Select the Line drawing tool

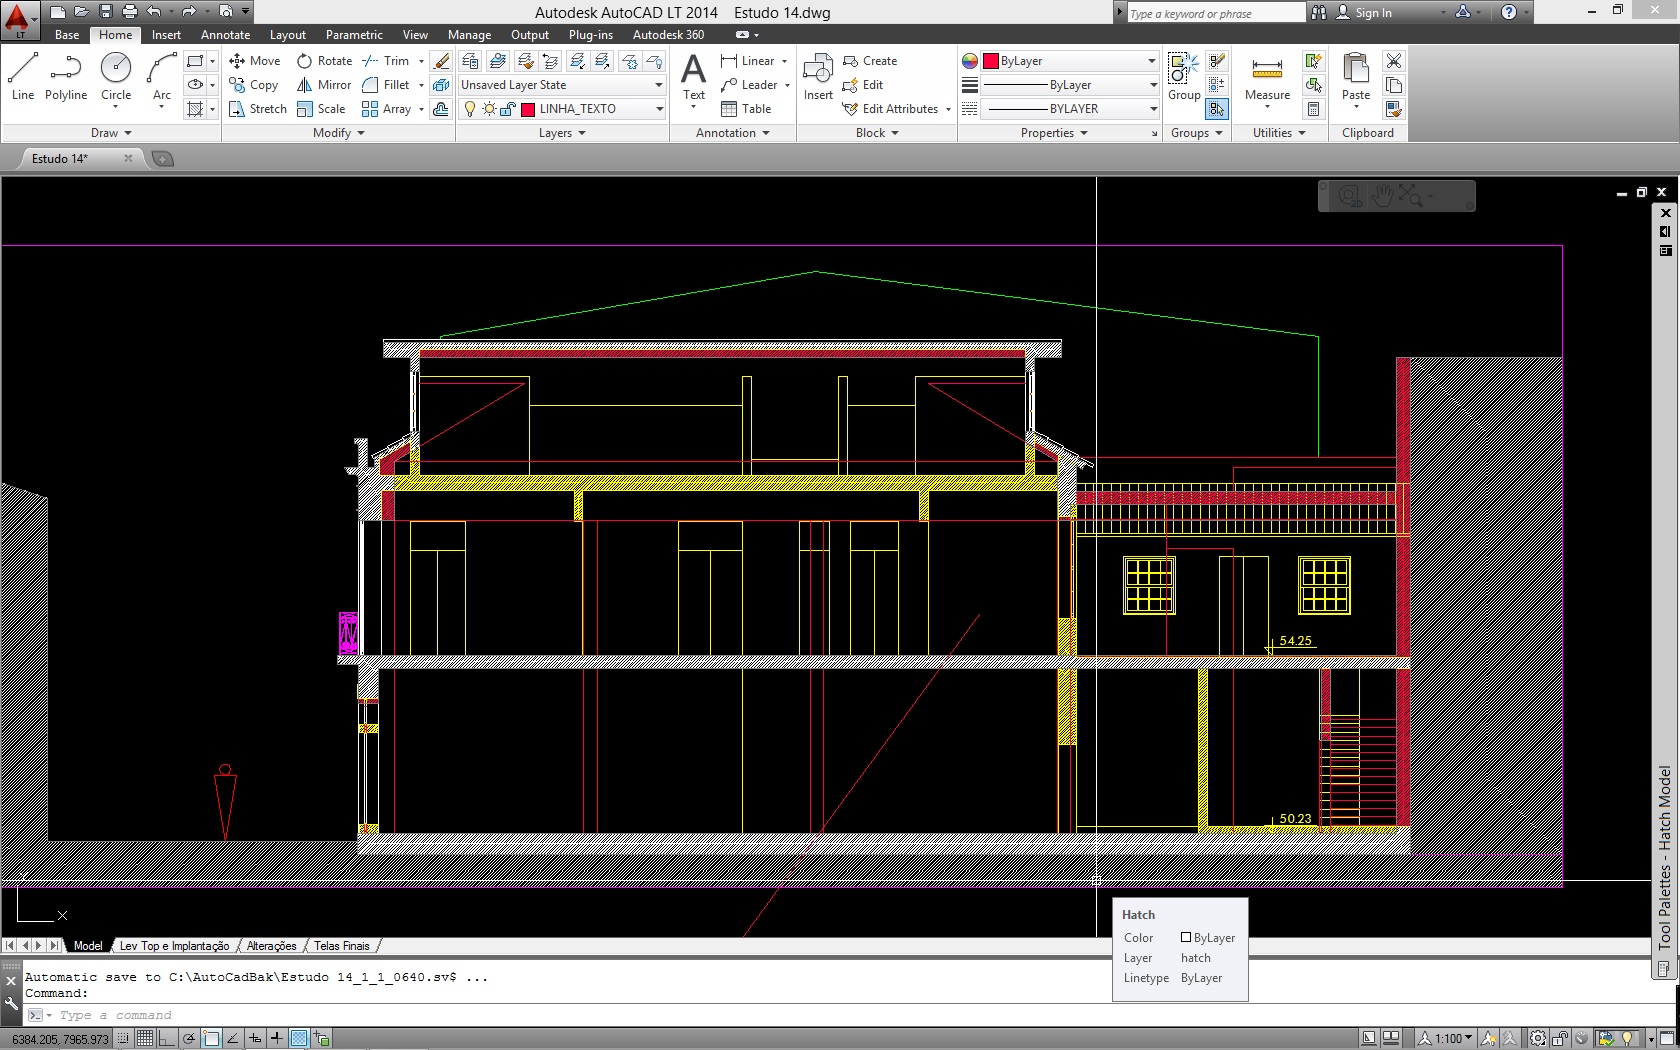click(23, 77)
